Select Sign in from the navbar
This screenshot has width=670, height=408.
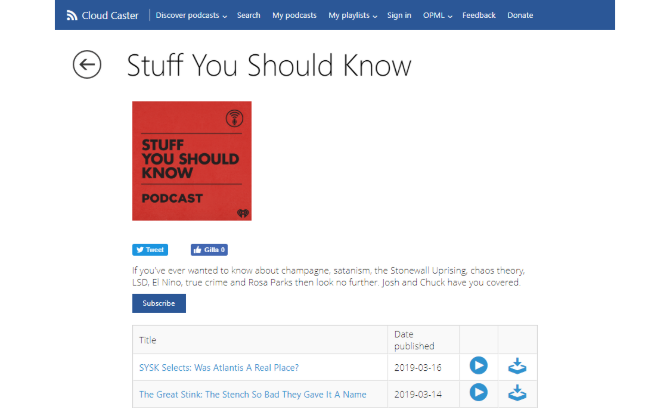coord(399,15)
